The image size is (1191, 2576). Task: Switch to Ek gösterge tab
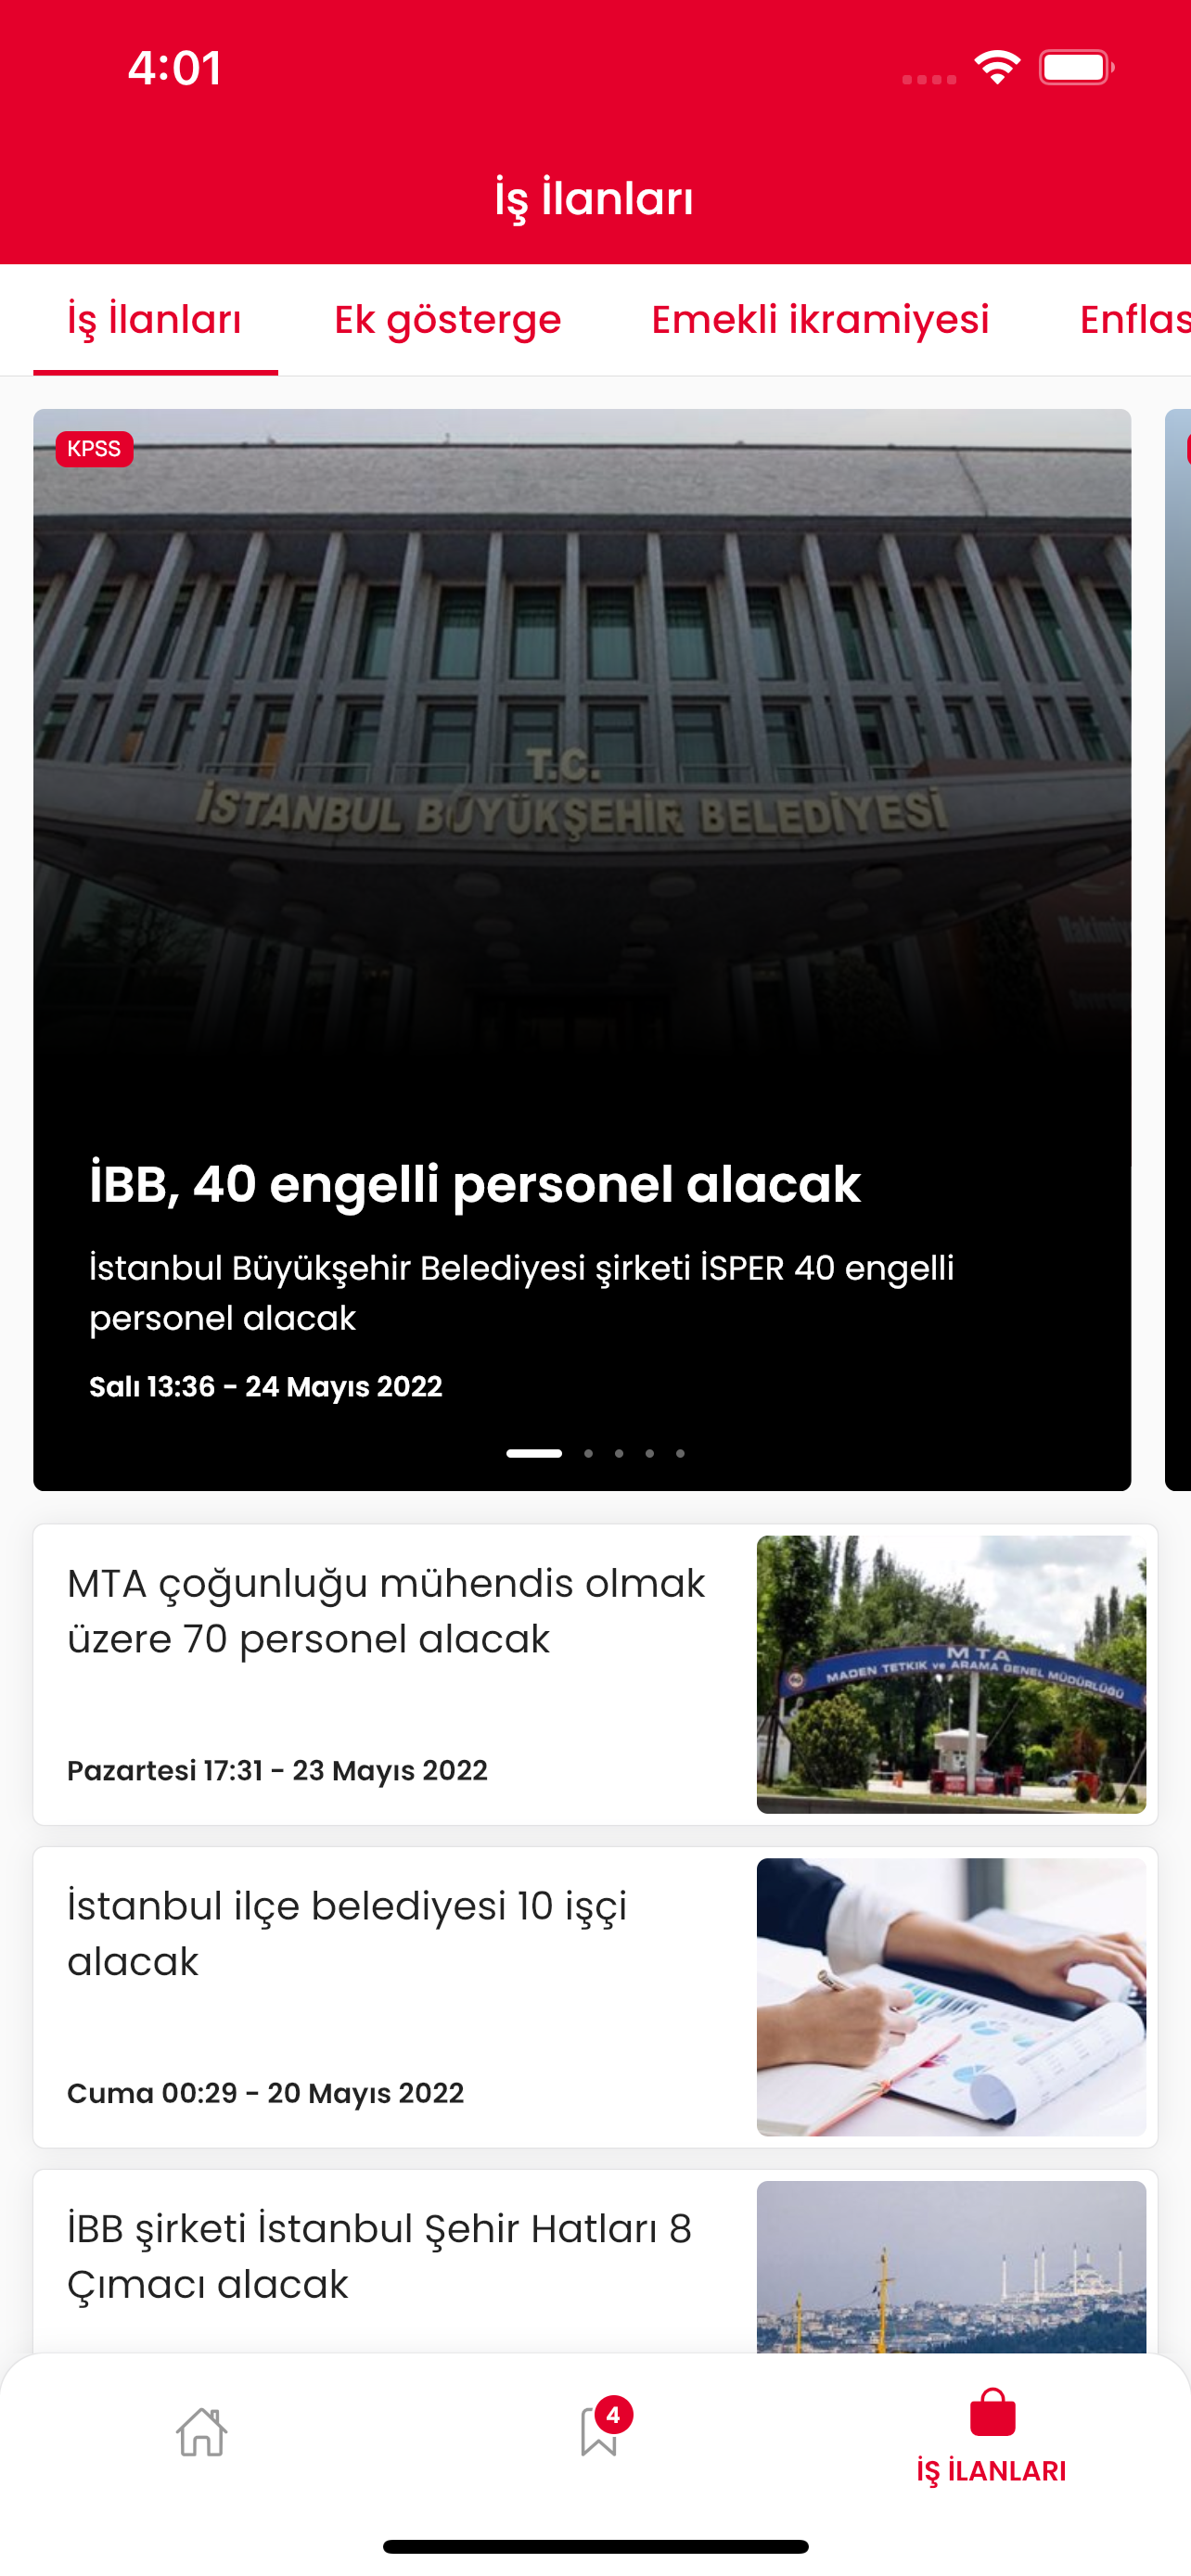447,320
